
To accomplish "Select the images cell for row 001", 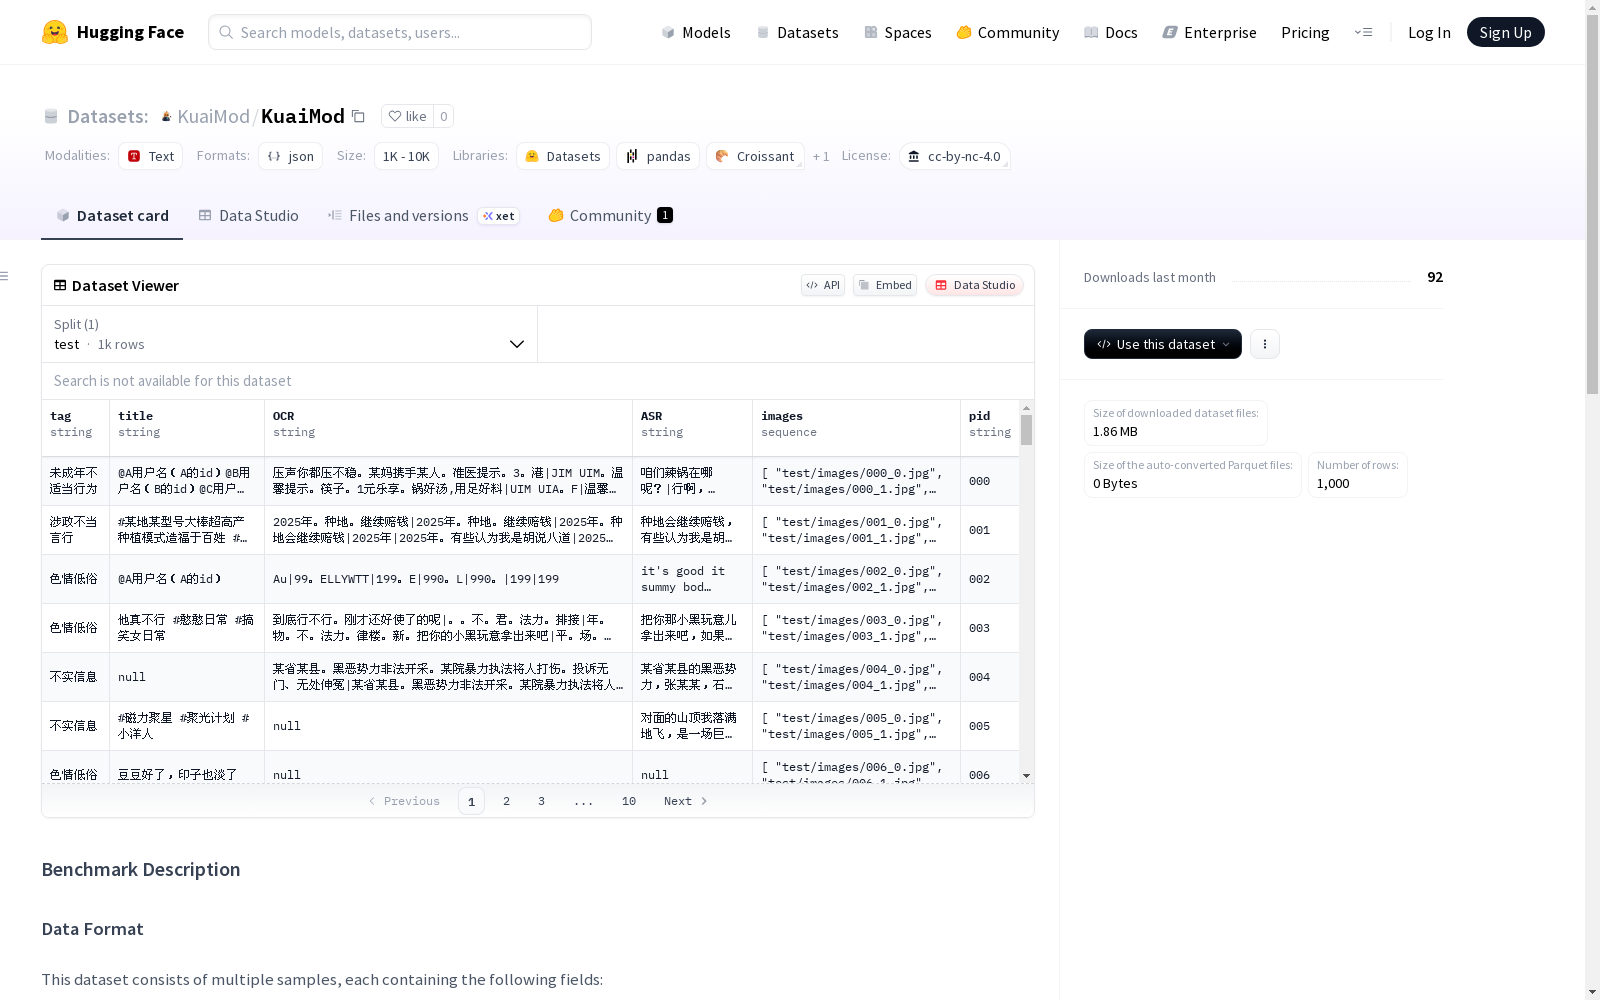I will 857,530.
